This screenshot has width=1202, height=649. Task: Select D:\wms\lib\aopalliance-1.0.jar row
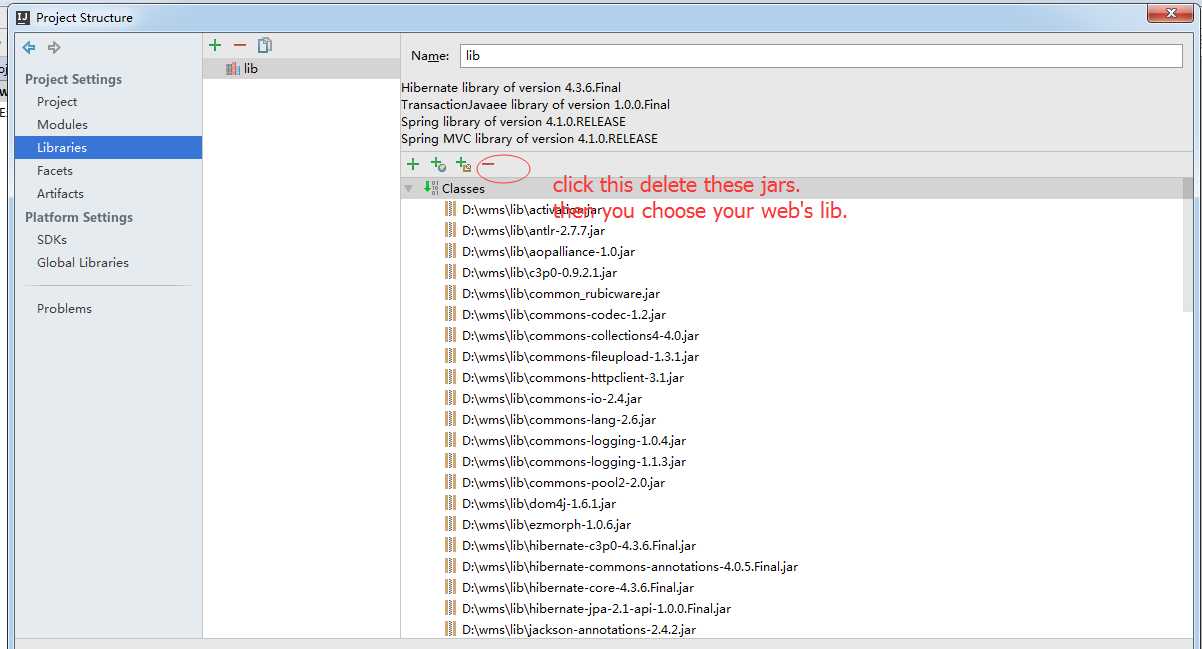point(549,251)
